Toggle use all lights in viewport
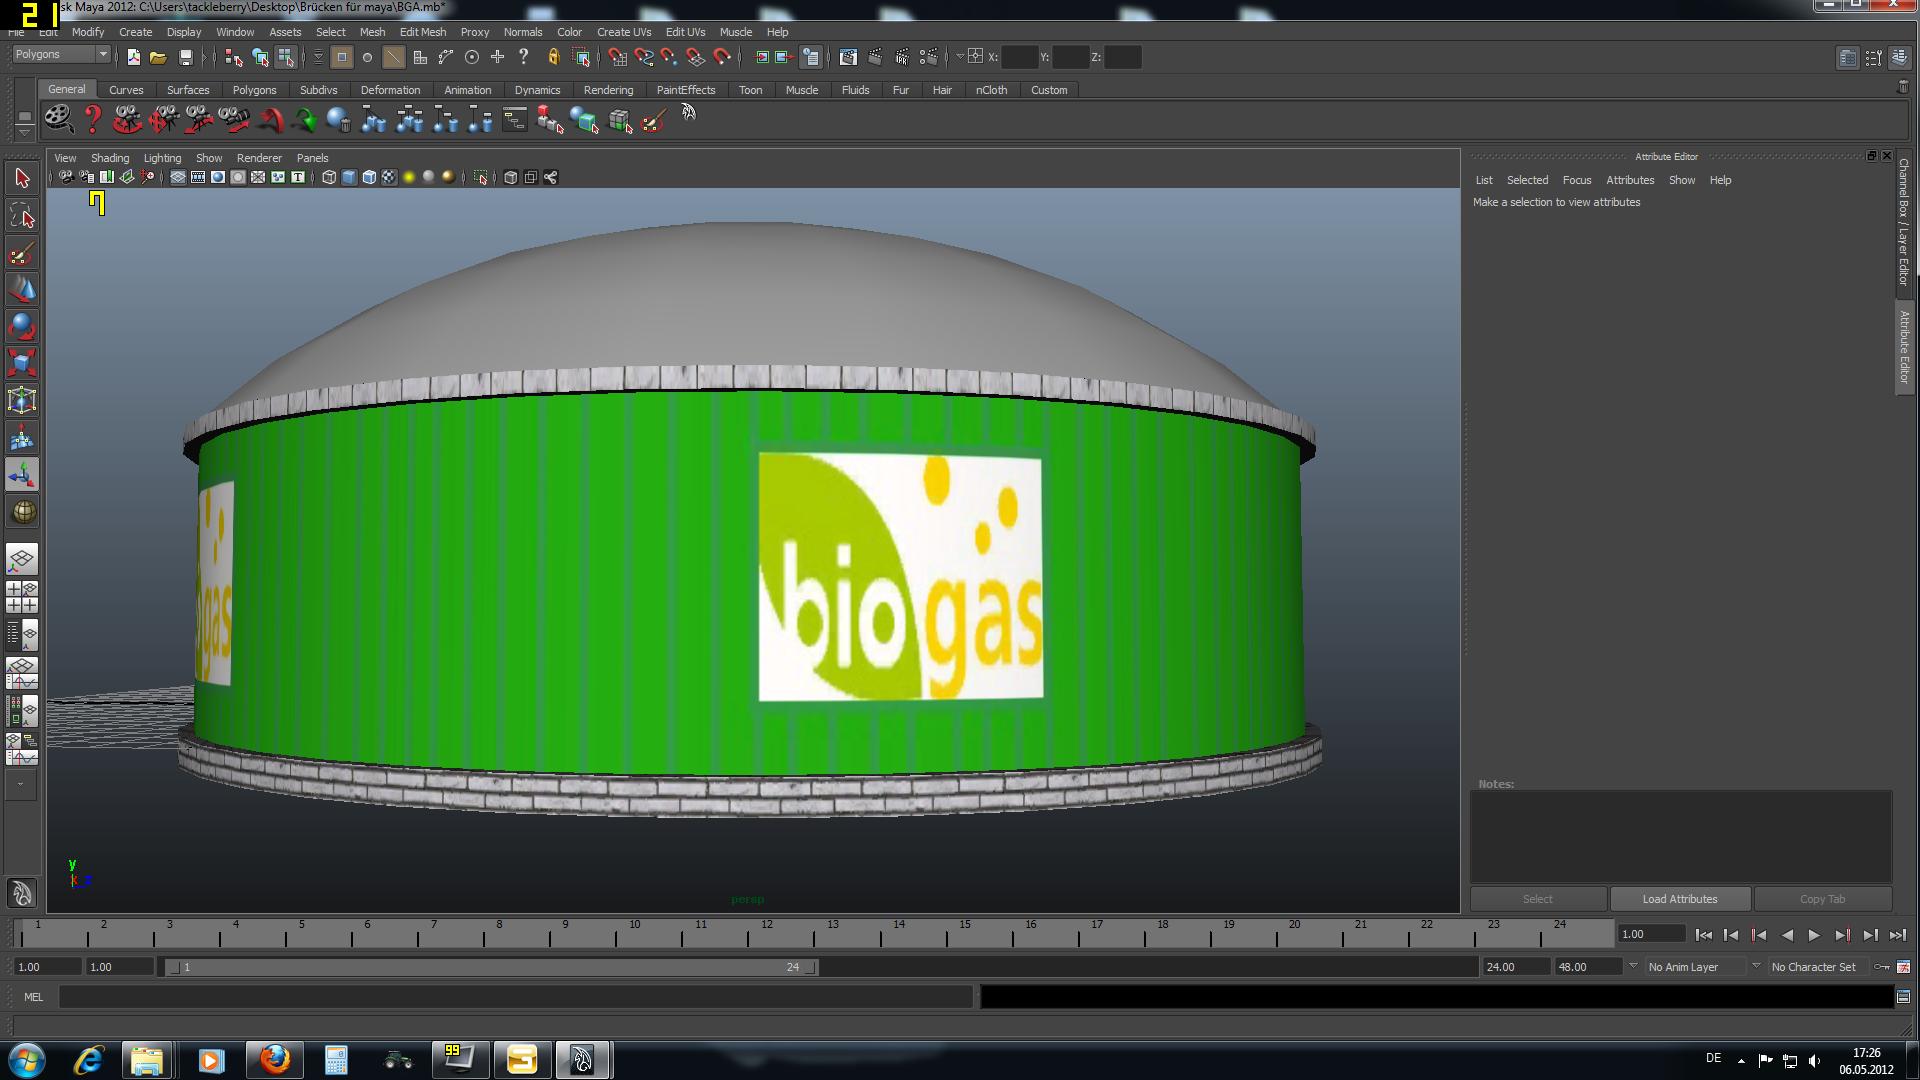Screen dimensions: 1920x1080 coord(409,177)
